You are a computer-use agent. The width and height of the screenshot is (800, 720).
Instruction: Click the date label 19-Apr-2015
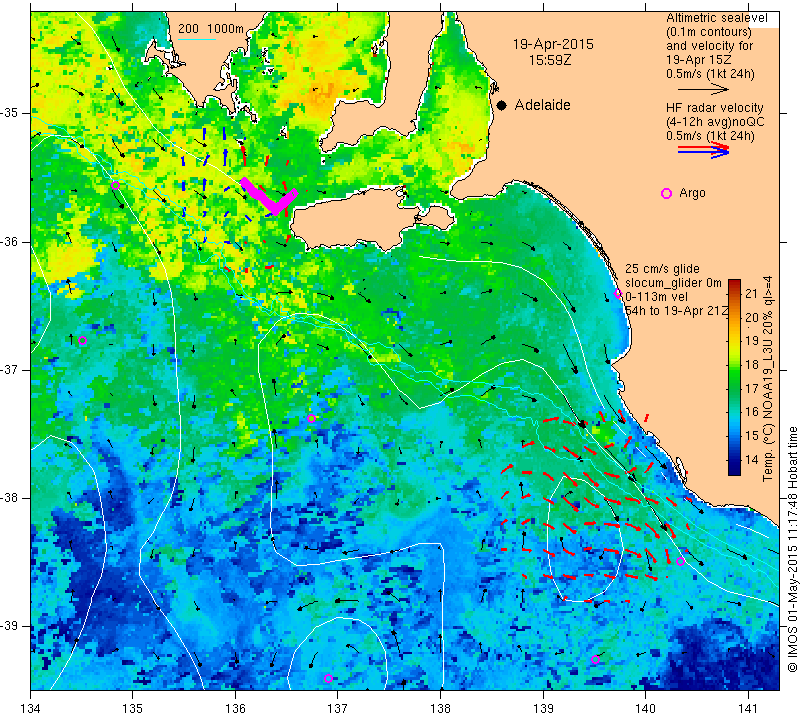553,44
